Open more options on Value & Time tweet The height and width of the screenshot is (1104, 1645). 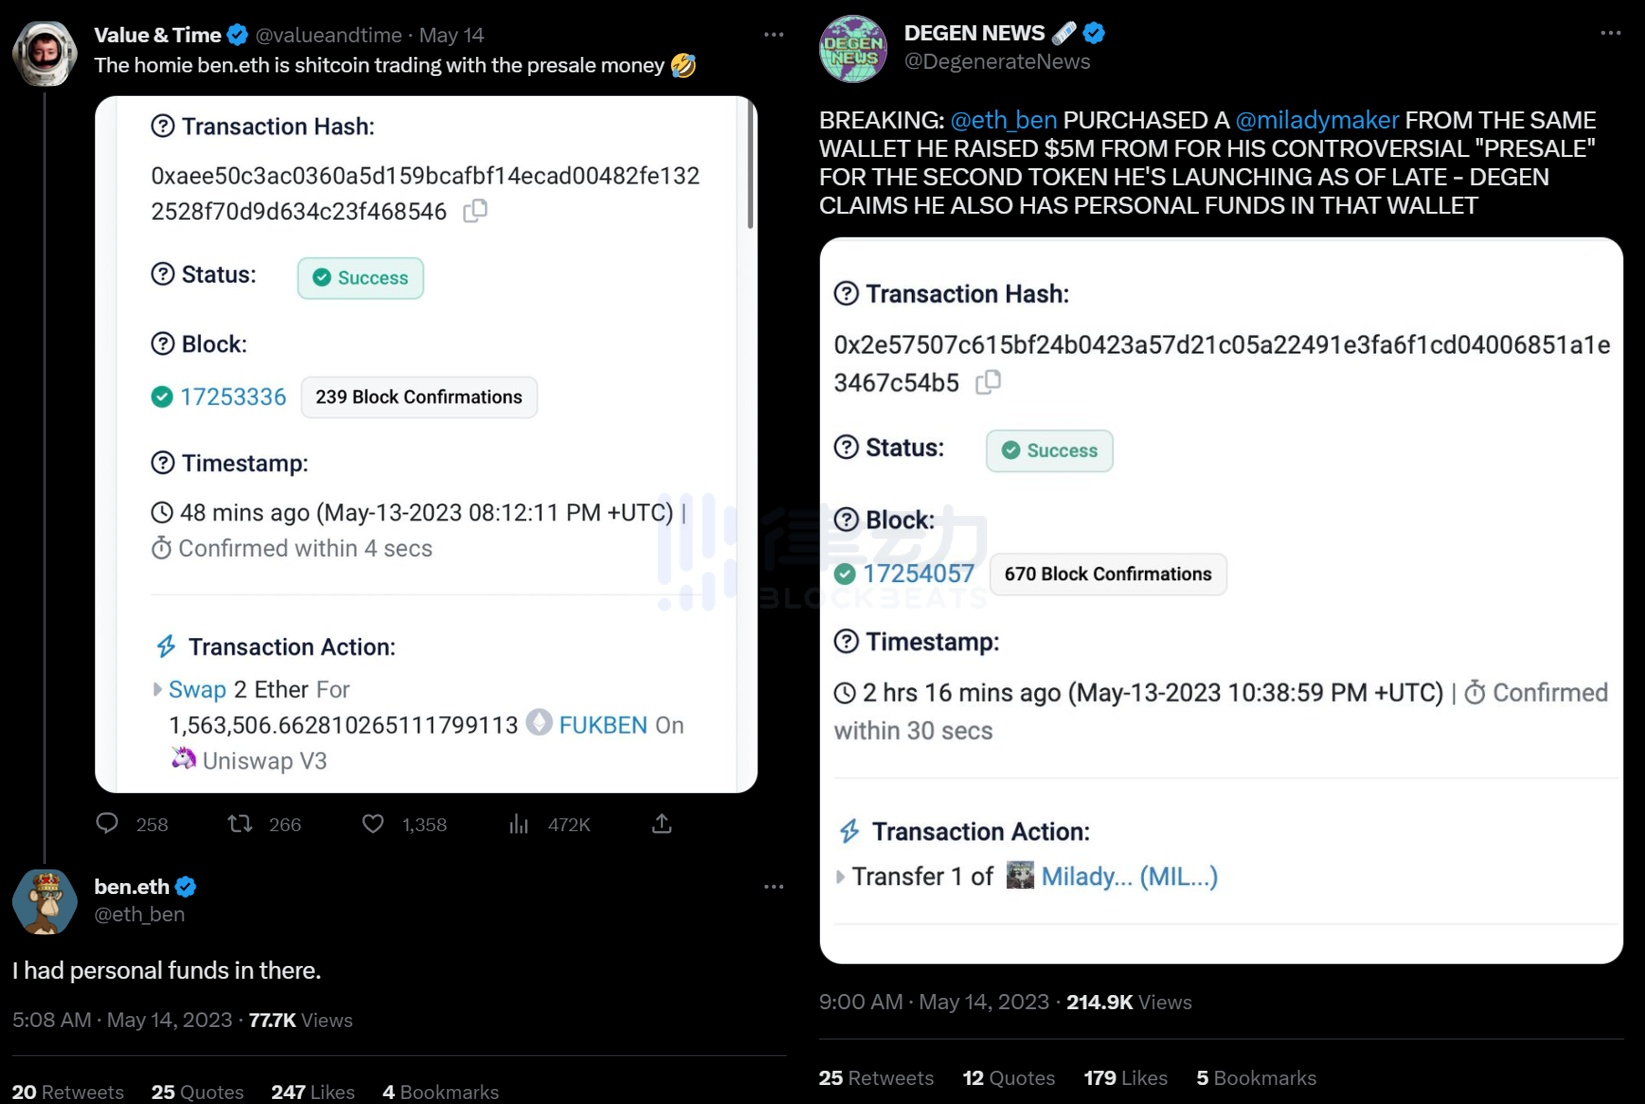point(774,35)
